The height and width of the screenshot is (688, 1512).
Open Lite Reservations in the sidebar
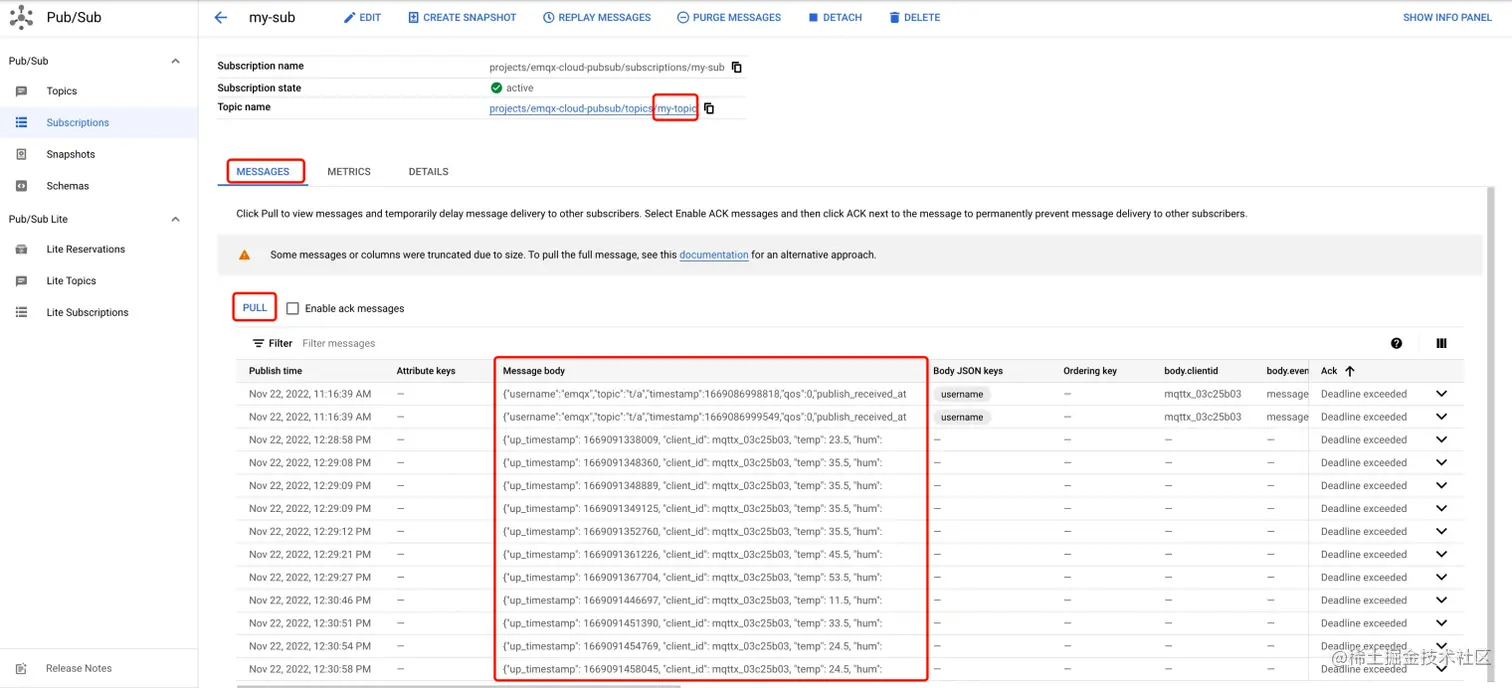(85, 249)
